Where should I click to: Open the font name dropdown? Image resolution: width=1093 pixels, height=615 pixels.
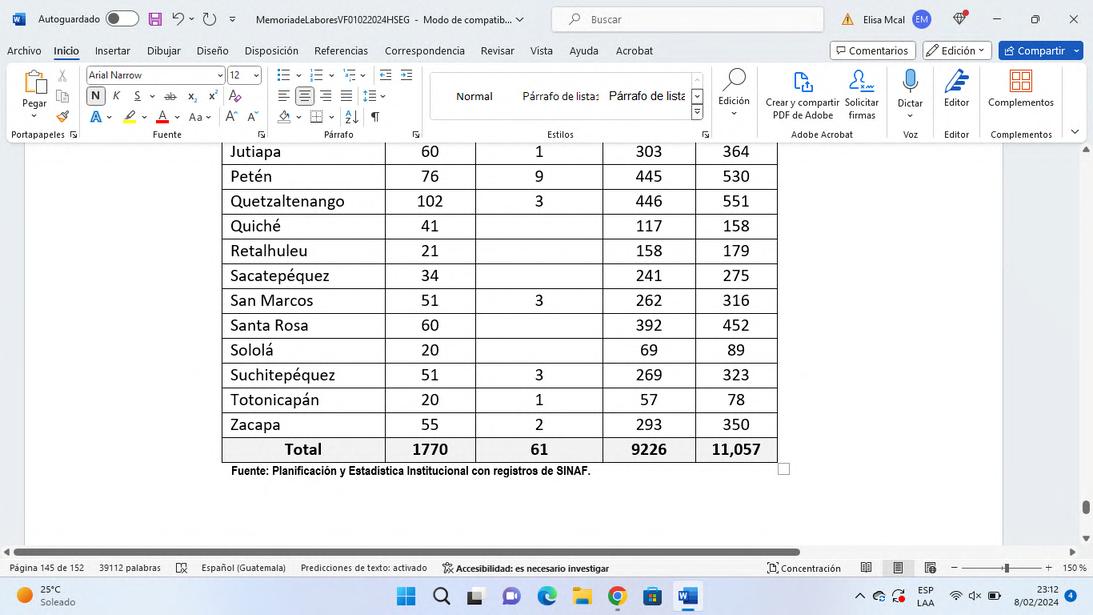click(220, 75)
